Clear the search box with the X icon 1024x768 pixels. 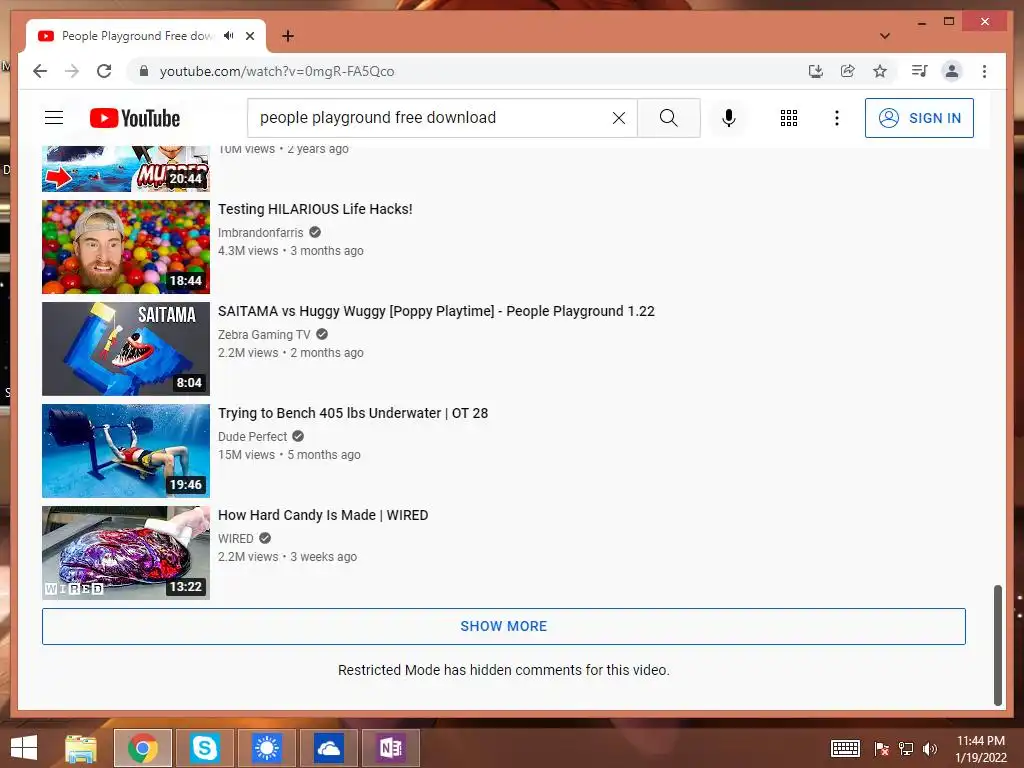[x=618, y=118]
